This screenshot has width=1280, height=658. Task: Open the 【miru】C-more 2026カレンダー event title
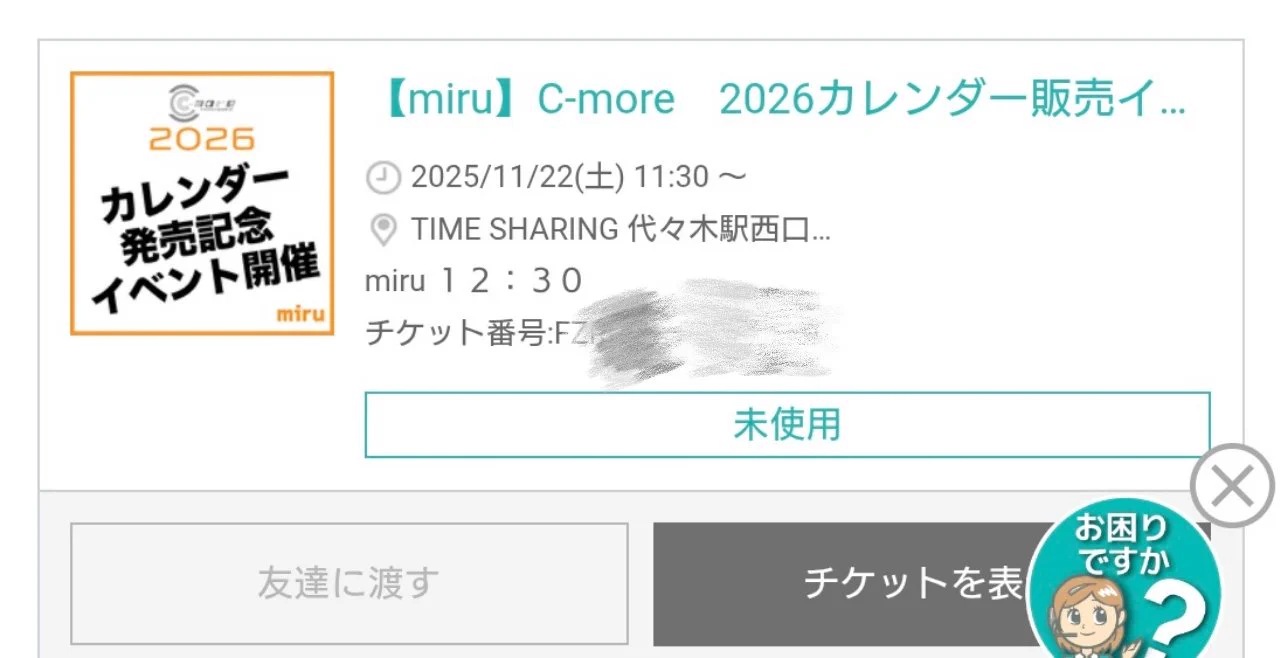point(784,100)
